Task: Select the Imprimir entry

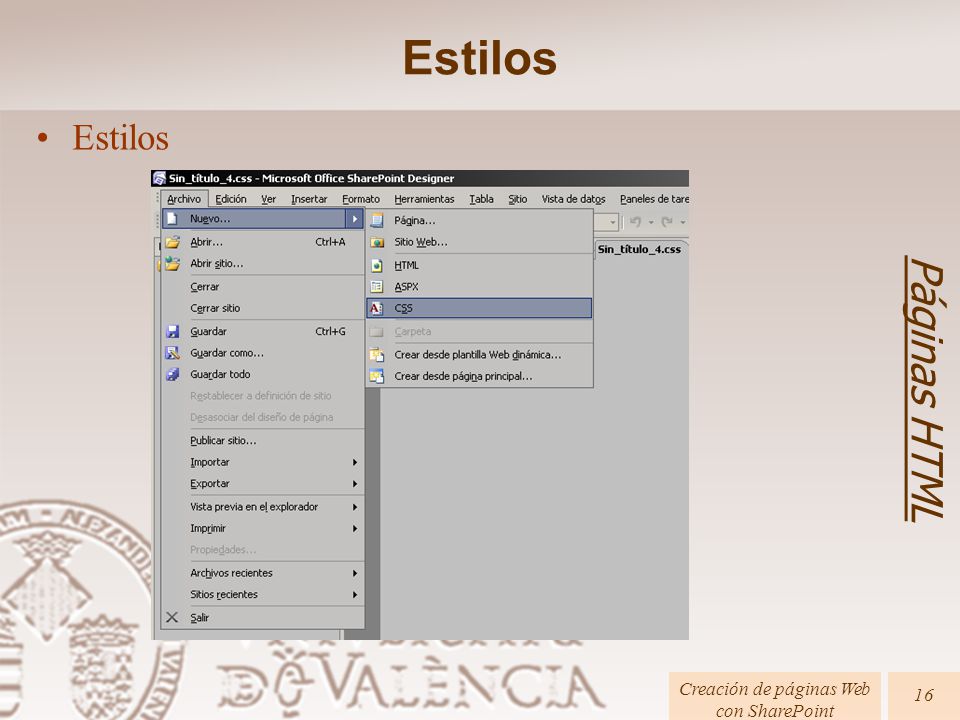Action: pos(263,528)
